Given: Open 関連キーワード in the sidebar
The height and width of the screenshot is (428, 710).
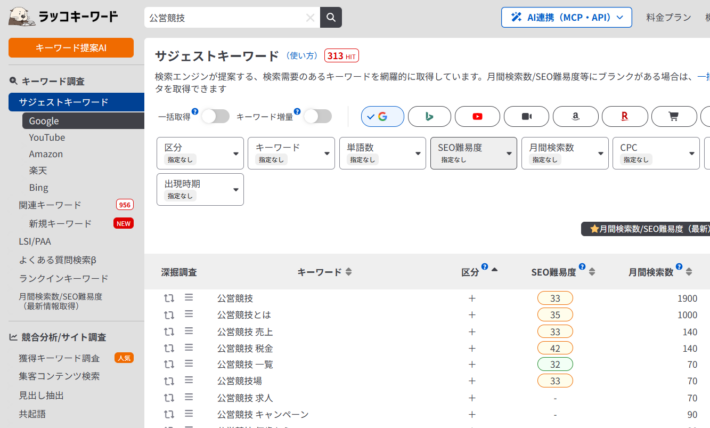Looking at the screenshot, I should coord(50,205).
